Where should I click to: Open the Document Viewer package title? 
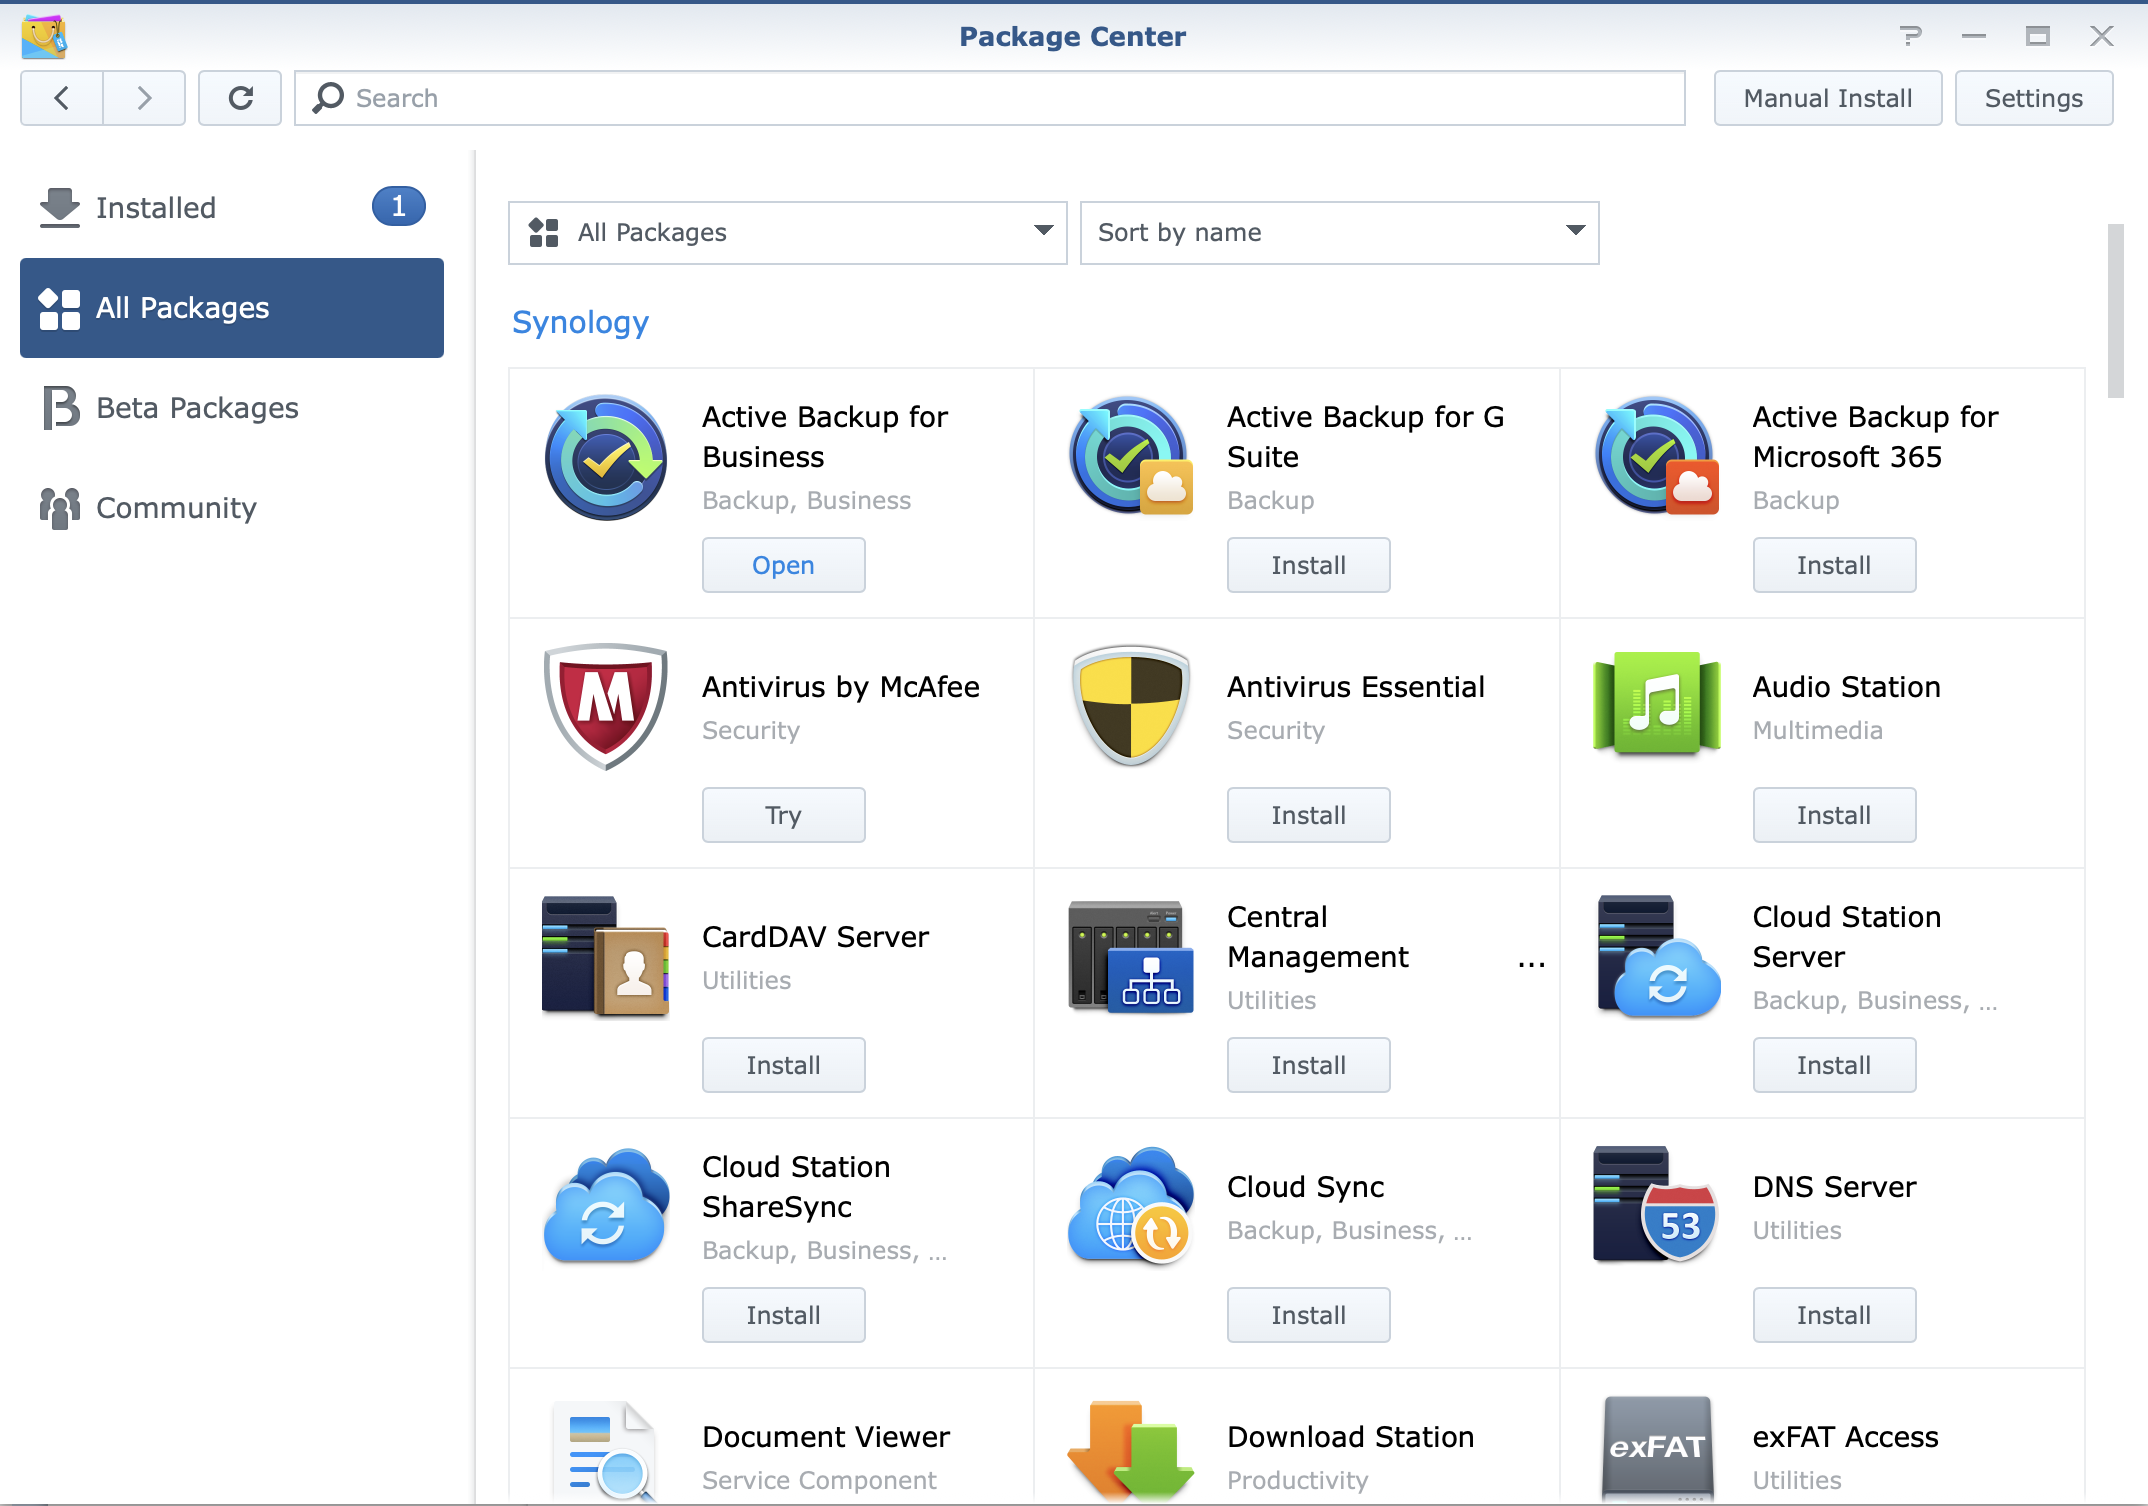826,1437
